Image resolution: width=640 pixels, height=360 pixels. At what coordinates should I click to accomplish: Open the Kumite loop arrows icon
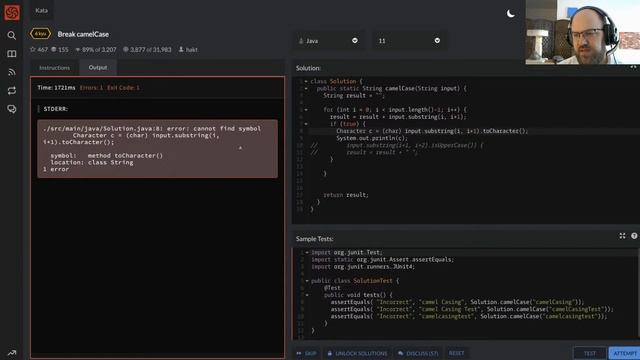pos(12,91)
